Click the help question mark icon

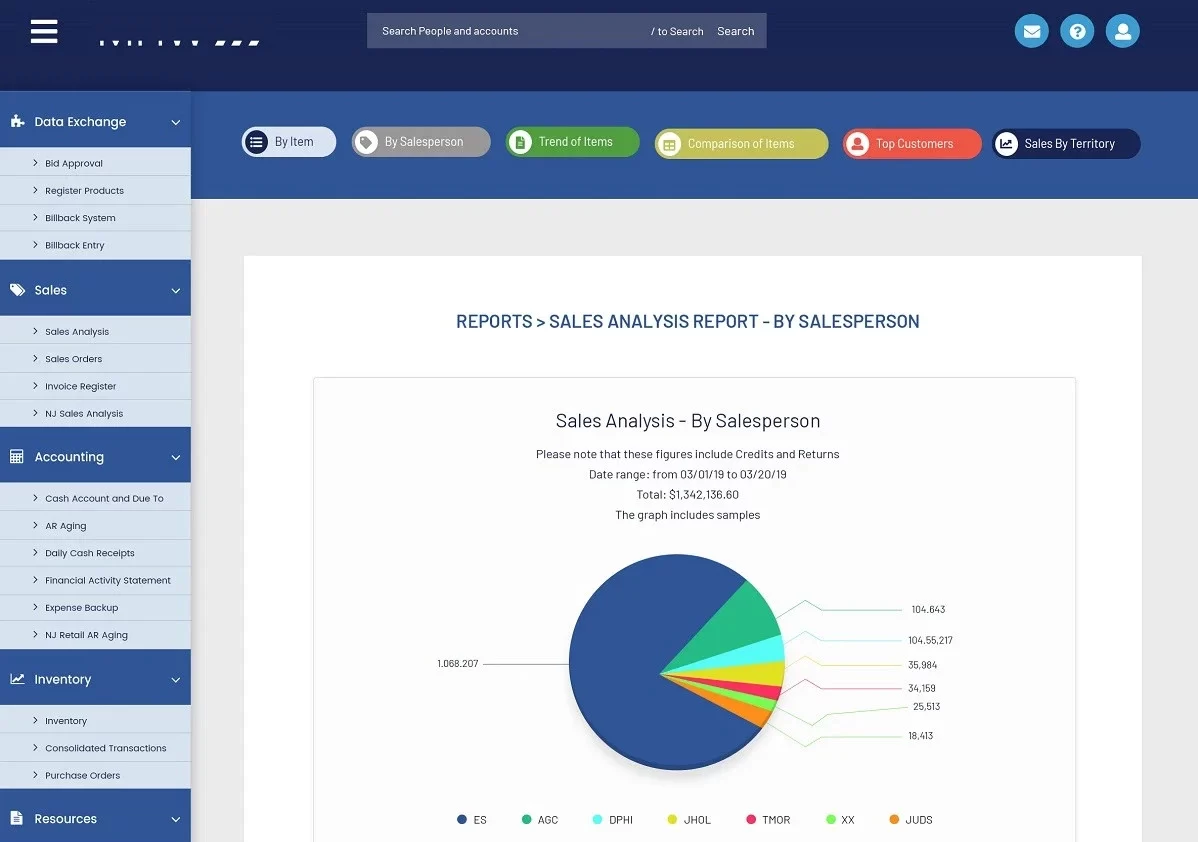tap(1077, 31)
